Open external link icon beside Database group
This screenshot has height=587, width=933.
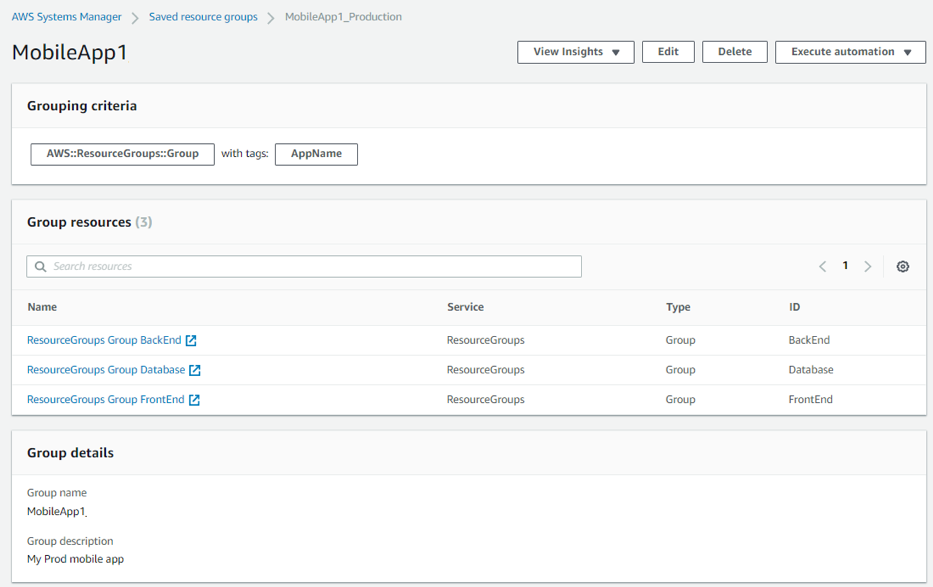[x=195, y=370]
